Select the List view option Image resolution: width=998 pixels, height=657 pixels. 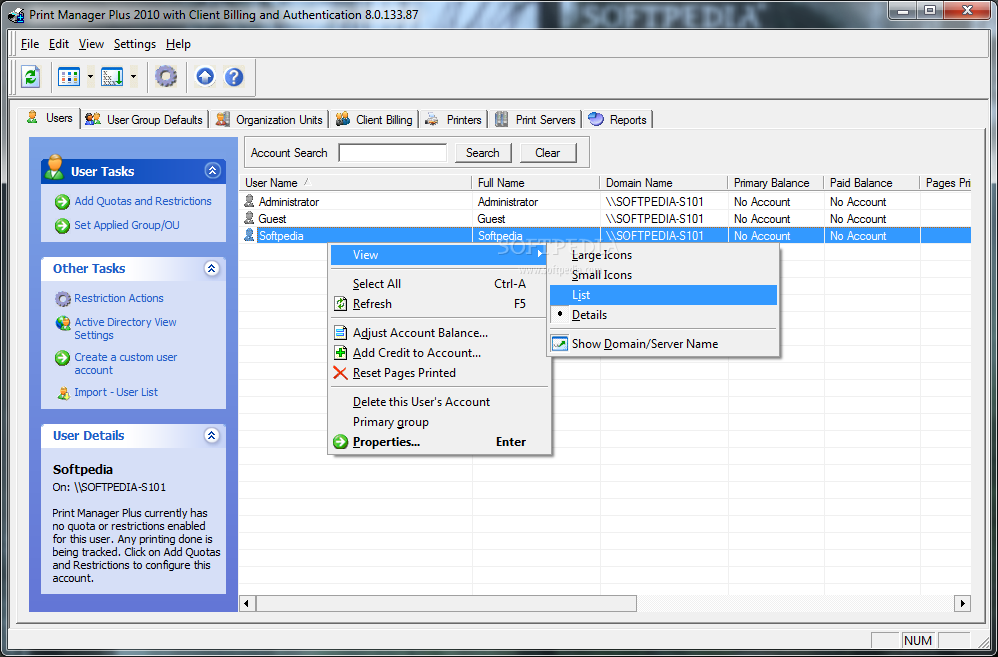(x=663, y=295)
